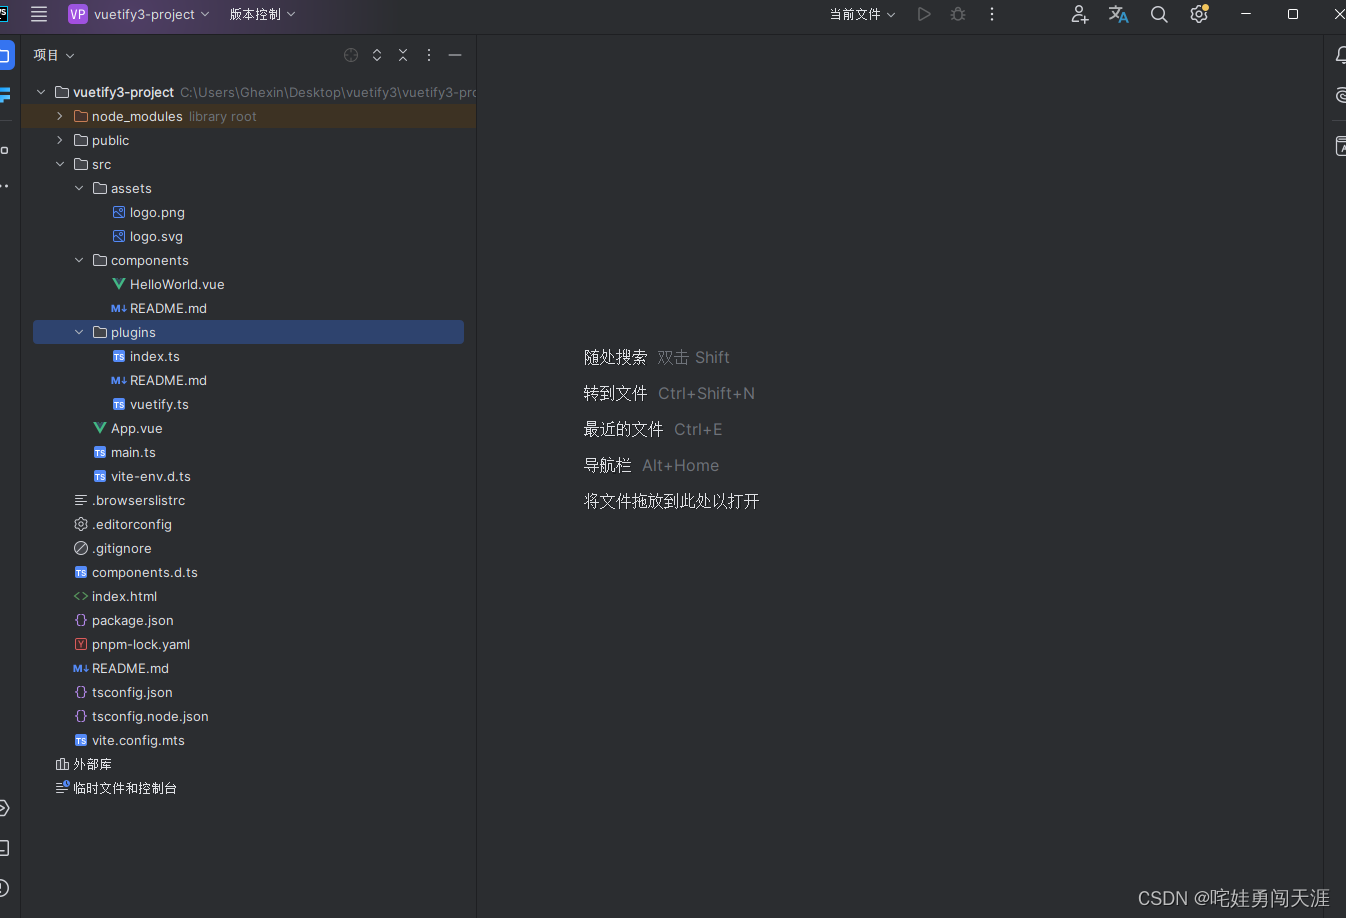1346x918 pixels.
Task: Click the search everywhere magnifier icon
Action: [1159, 14]
